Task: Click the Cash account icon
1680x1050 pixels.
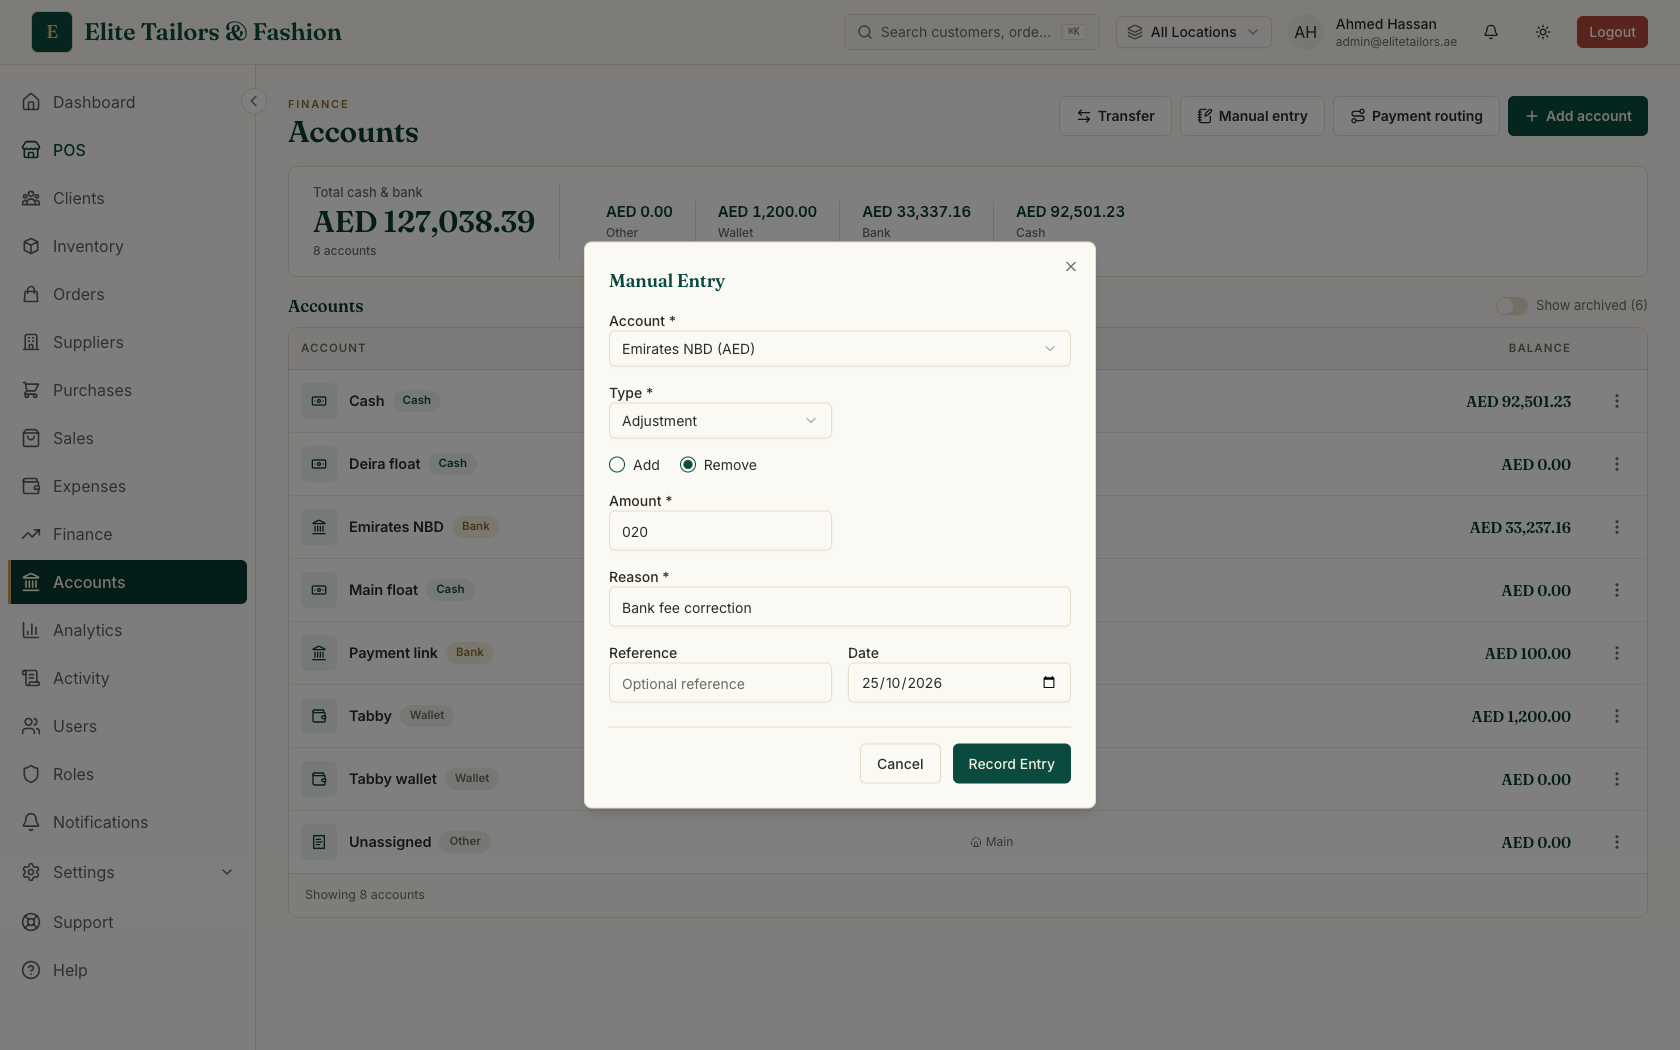Action: 319,401
